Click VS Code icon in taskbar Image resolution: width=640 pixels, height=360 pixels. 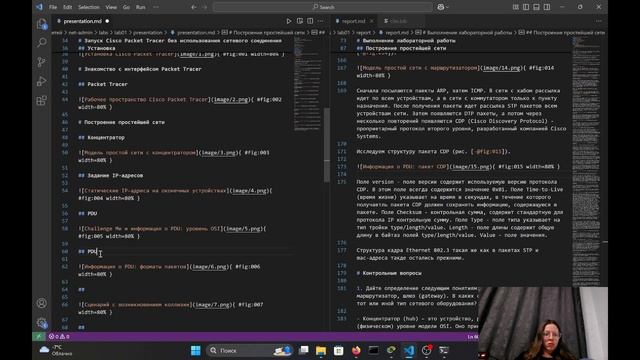[x=409, y=350]
